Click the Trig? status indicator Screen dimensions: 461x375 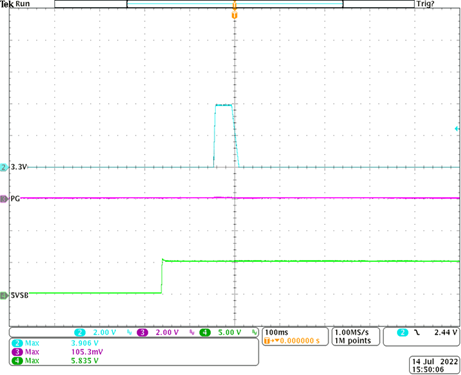(425, 4)
